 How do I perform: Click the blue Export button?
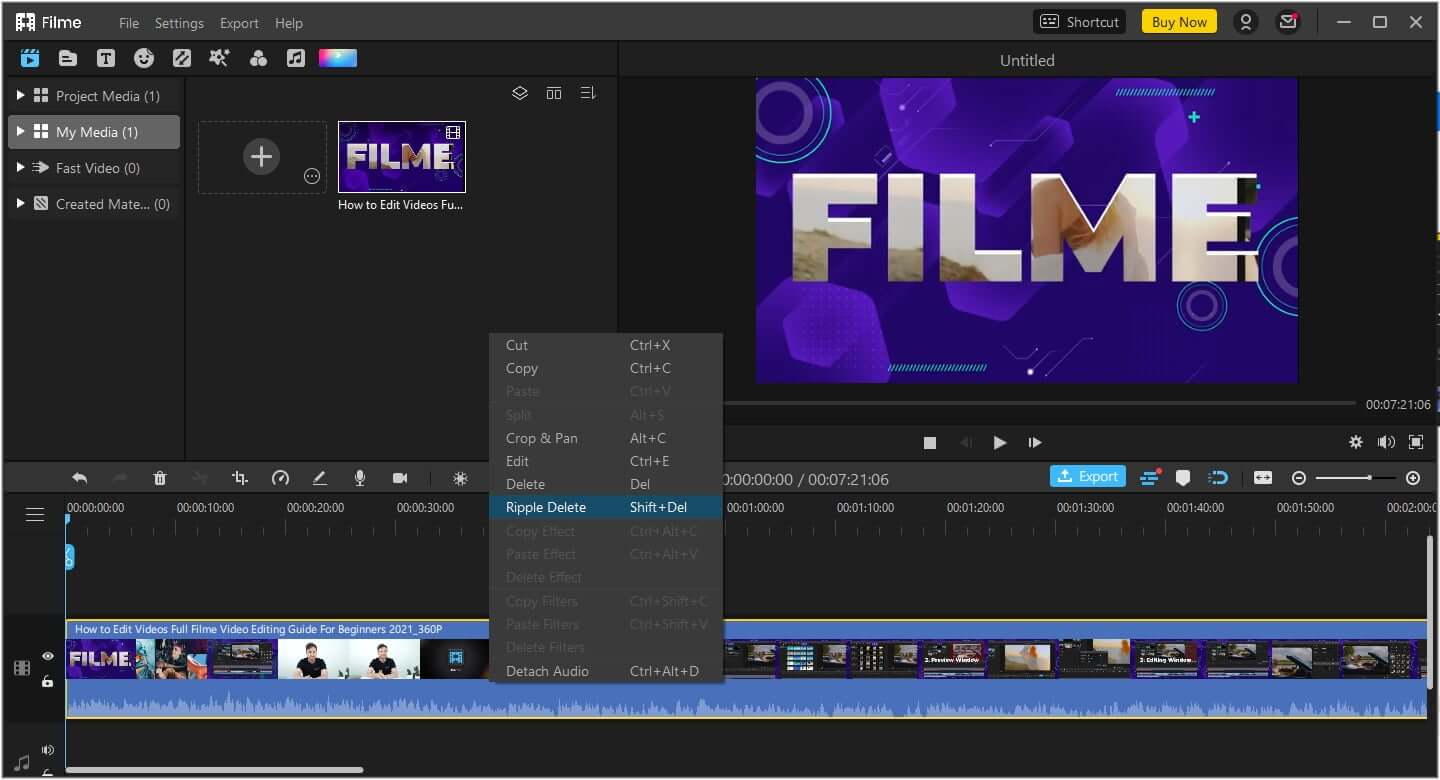coord(1088,476)
